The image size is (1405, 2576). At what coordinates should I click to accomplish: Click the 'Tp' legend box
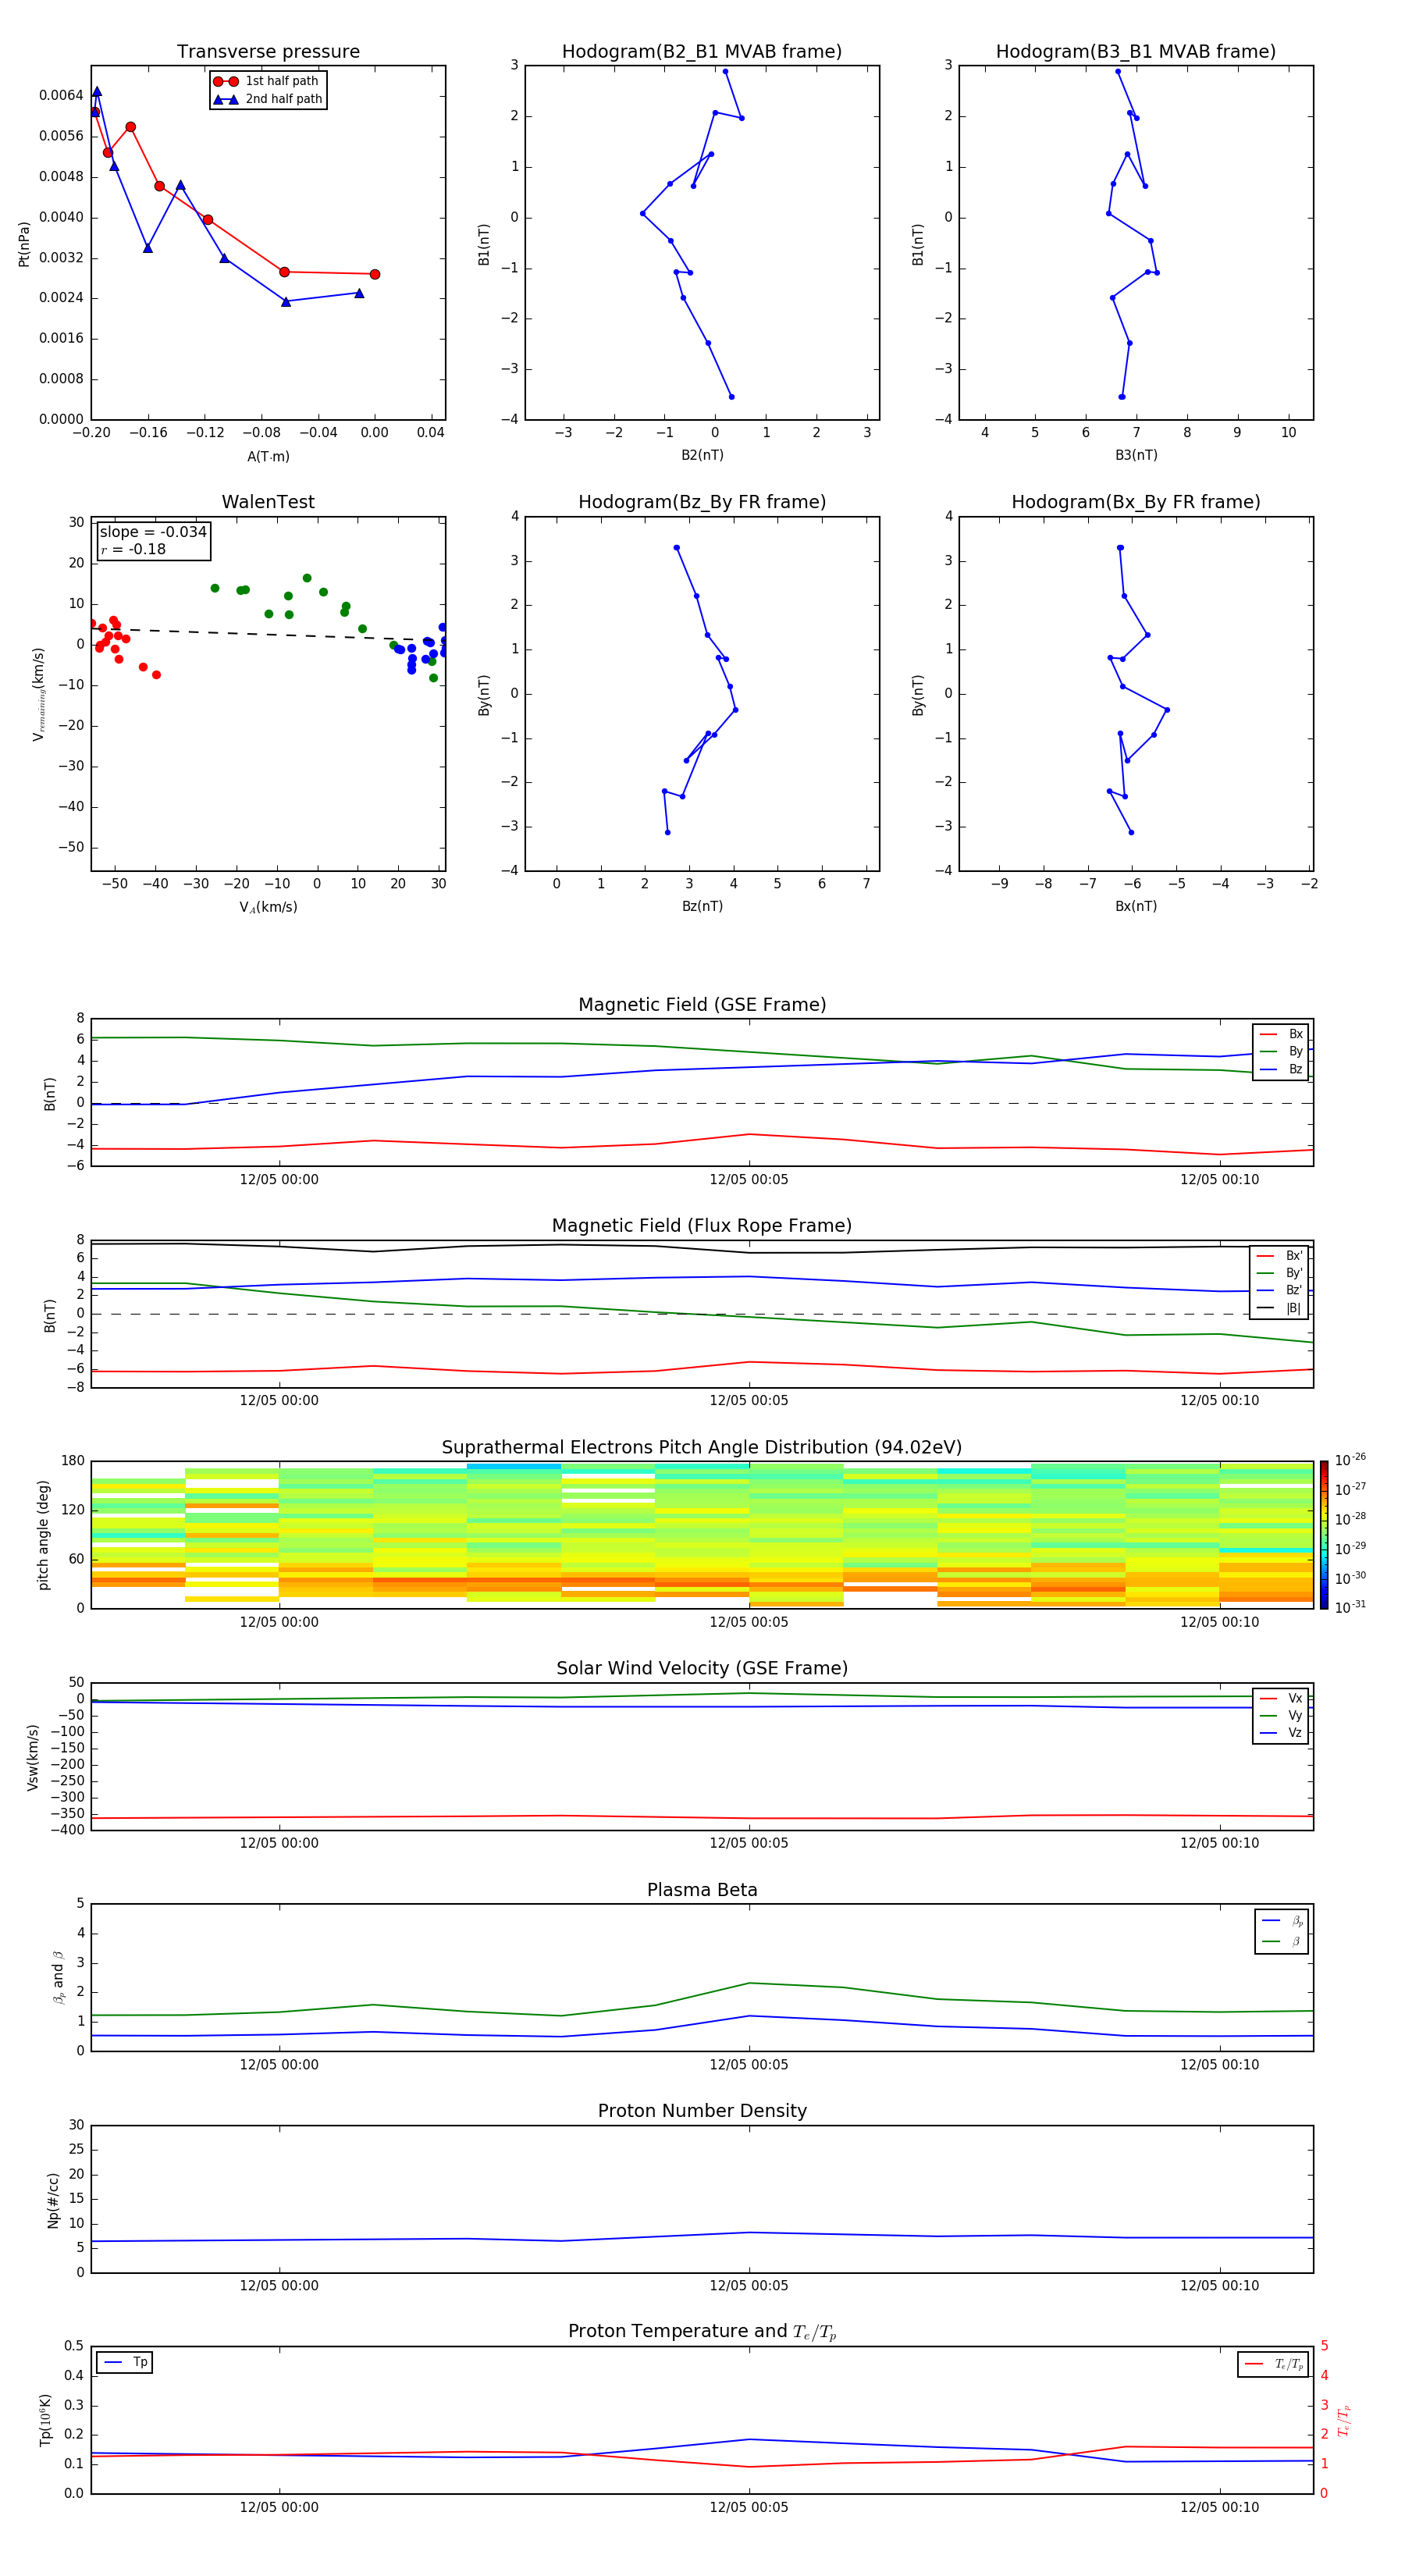pos(125,2362)
